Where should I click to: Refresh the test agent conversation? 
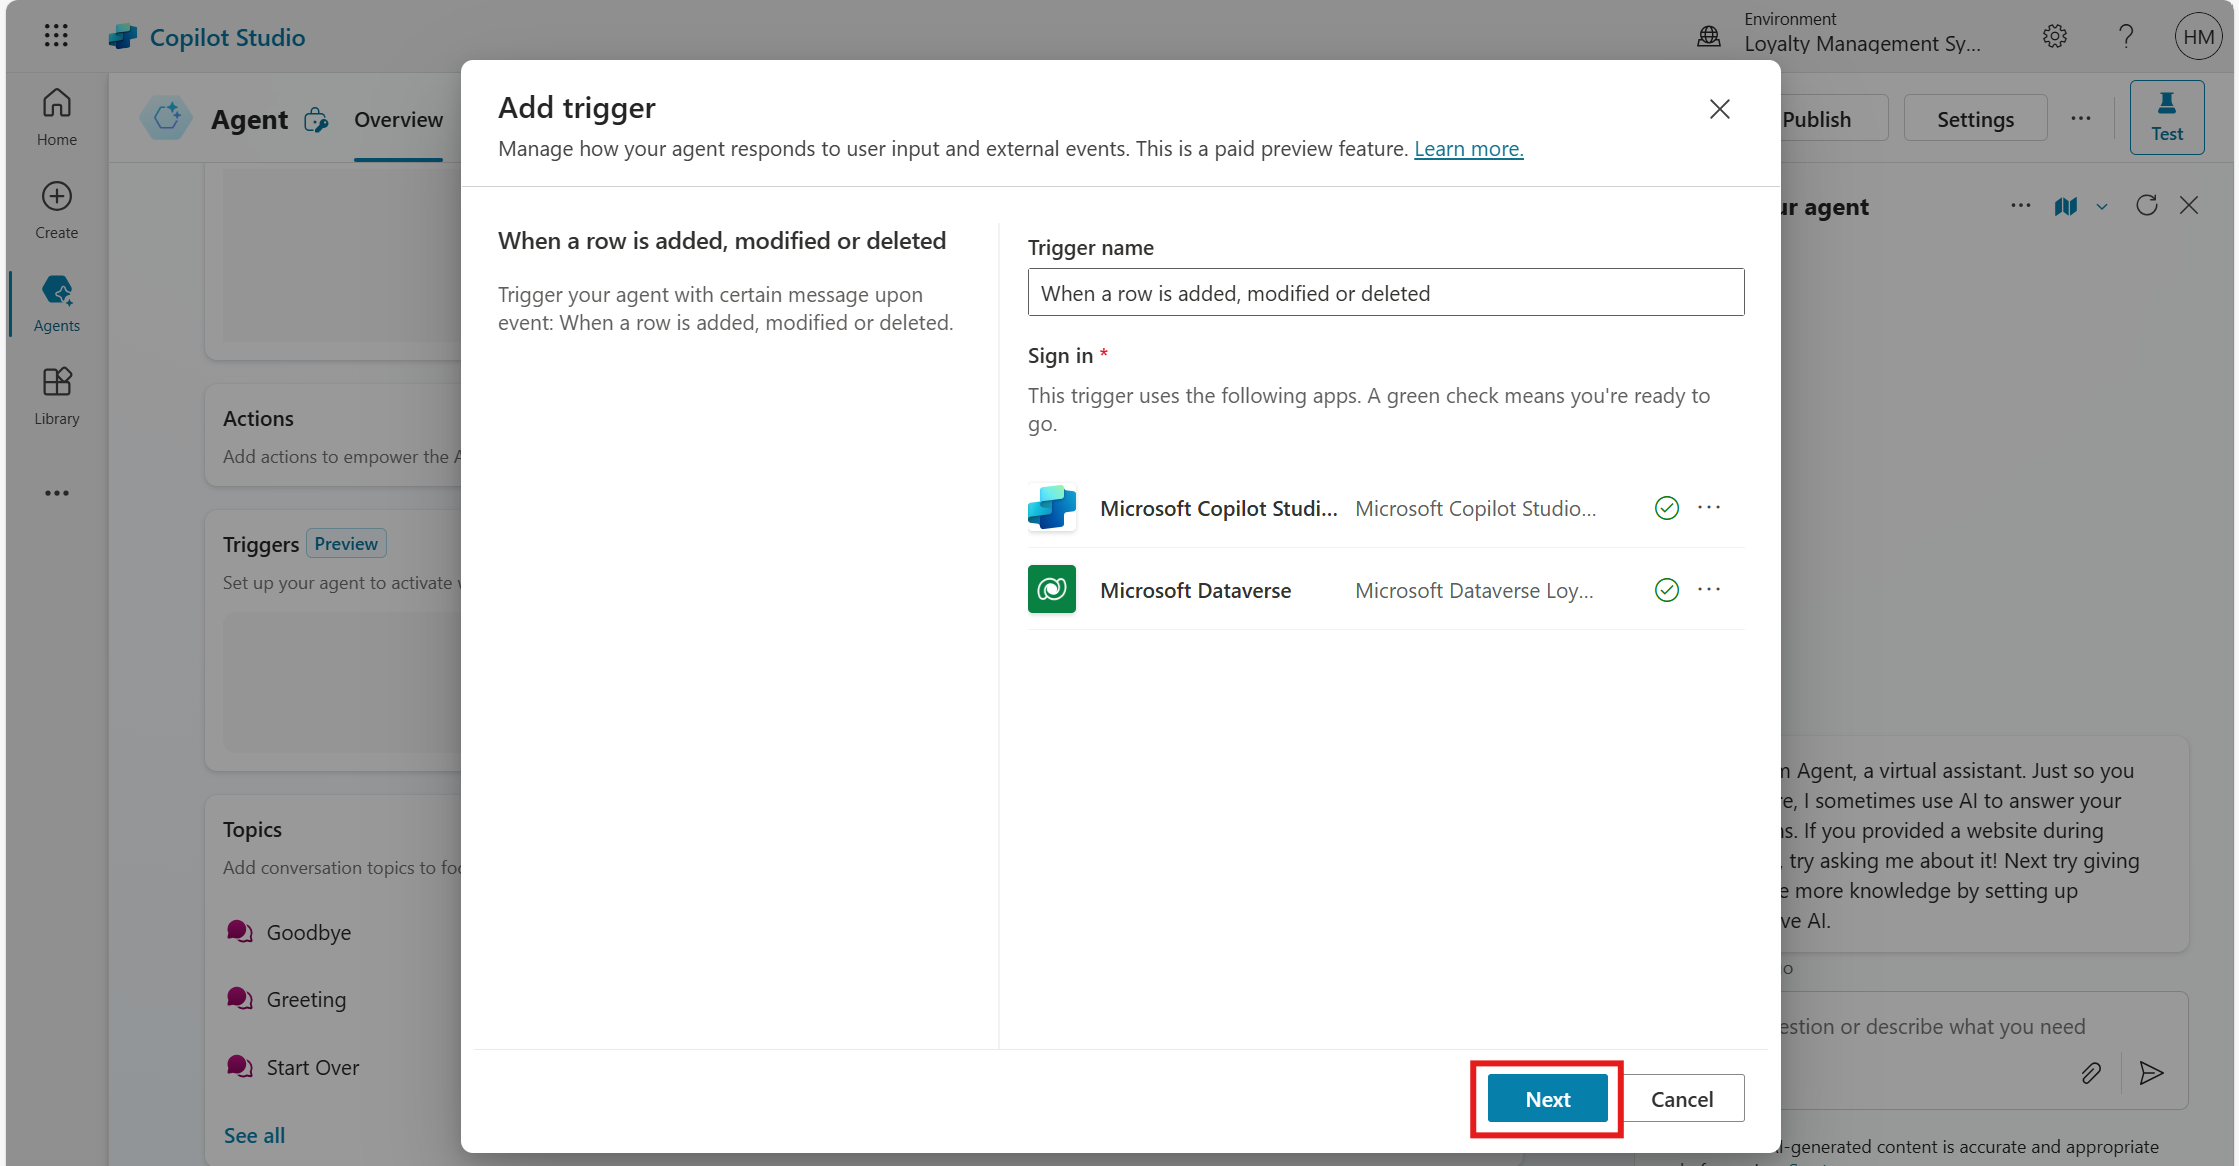(x=2146, y=206)
